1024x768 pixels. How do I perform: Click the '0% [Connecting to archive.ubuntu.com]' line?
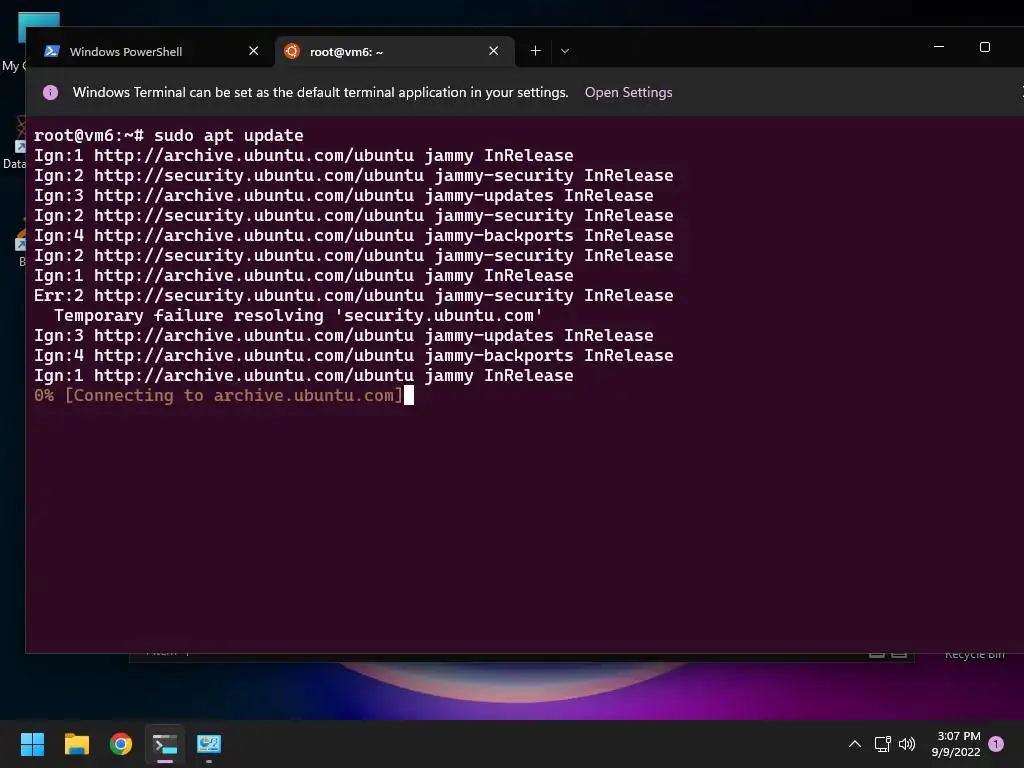[218, 395]
